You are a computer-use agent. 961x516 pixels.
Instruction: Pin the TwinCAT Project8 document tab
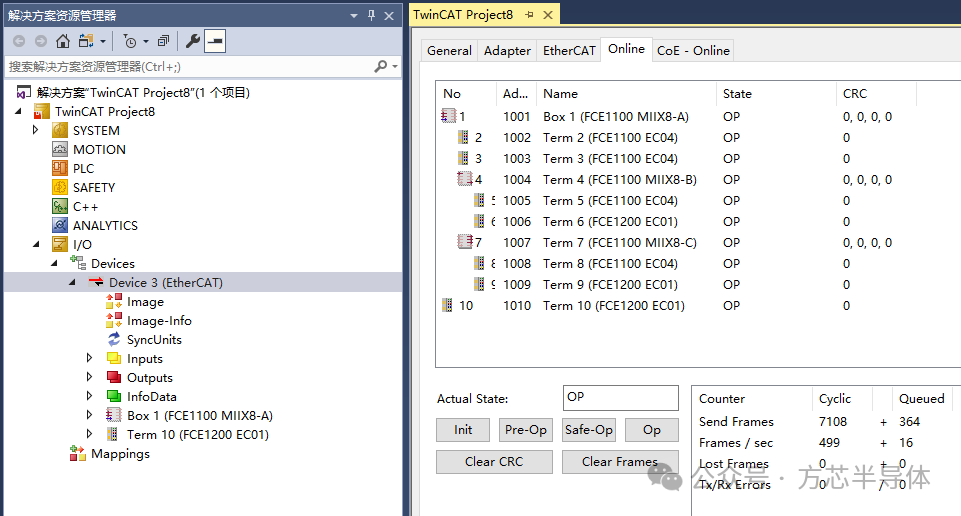pos(529,15)
